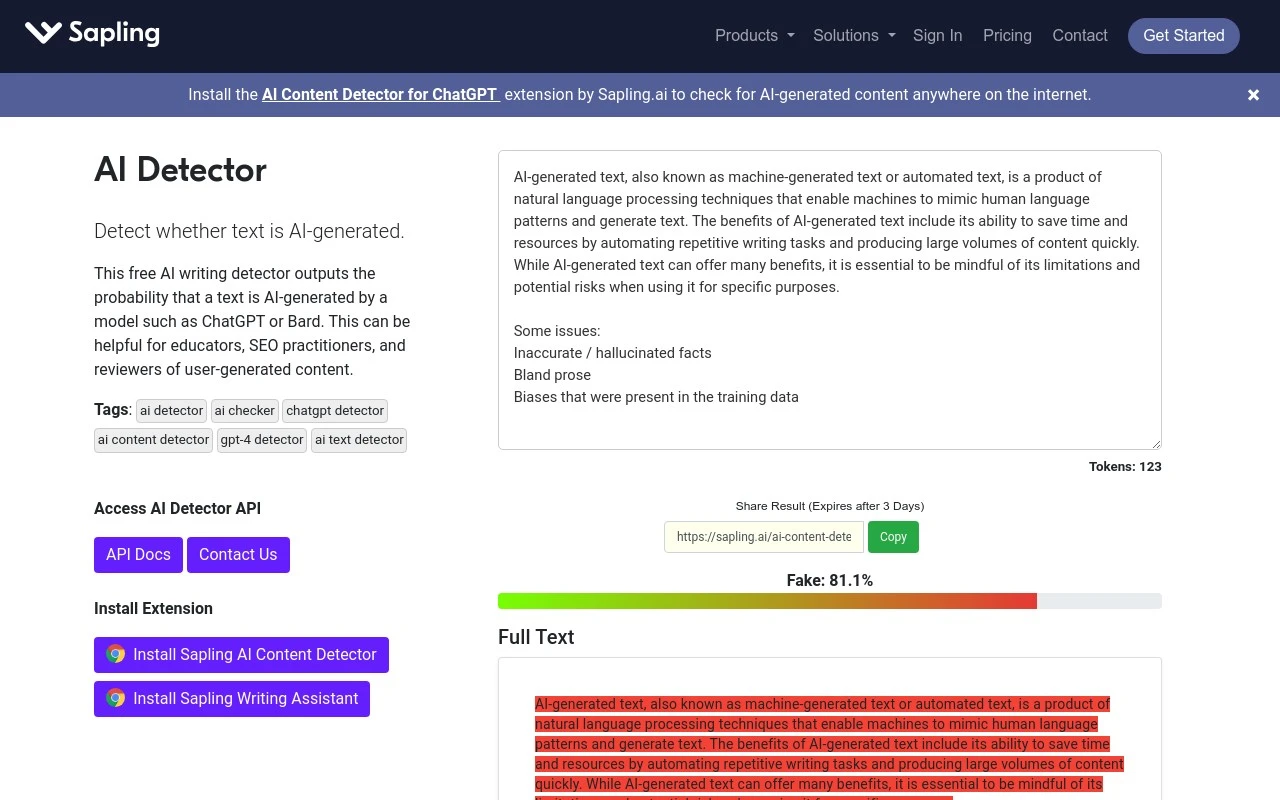Open the Products dropdown menu
The image size is (1280, 800).
(754, 35)
